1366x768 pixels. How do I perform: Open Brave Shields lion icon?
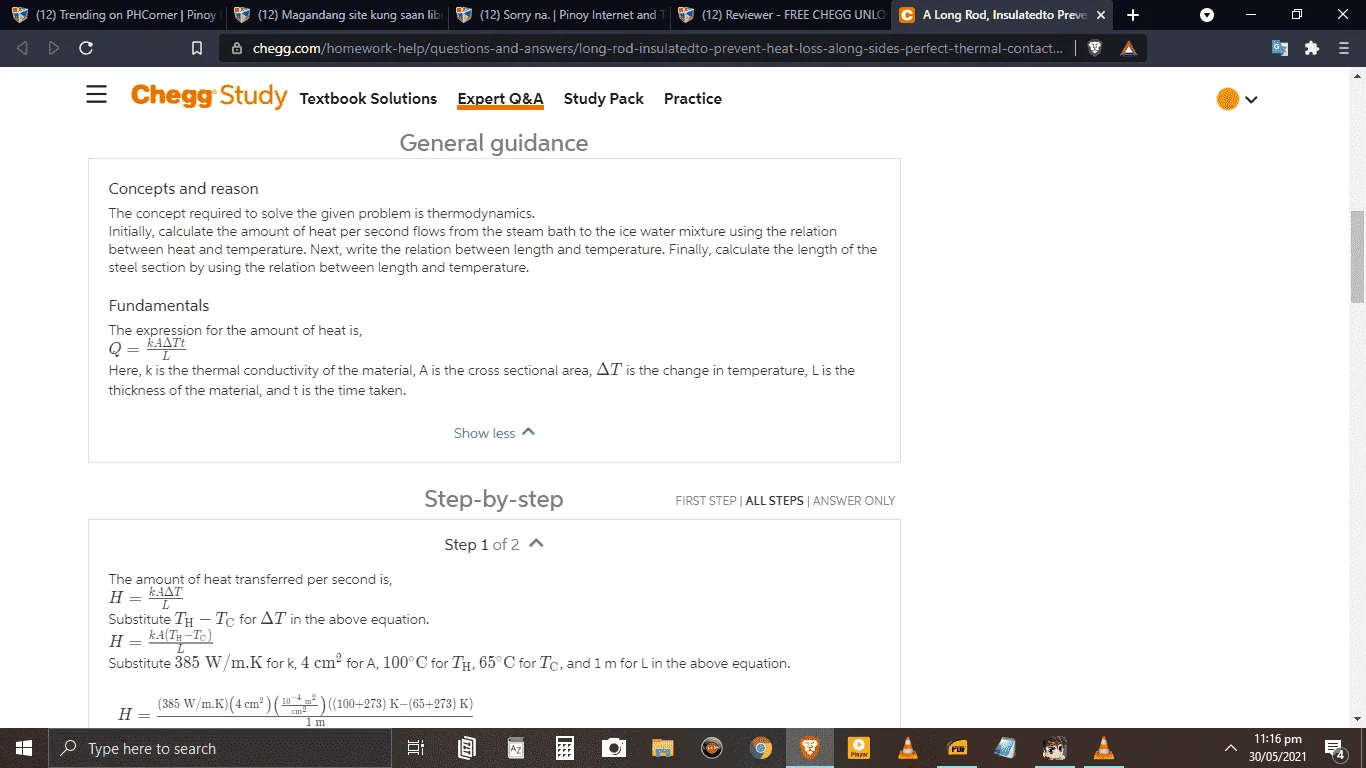point(1095,48)
